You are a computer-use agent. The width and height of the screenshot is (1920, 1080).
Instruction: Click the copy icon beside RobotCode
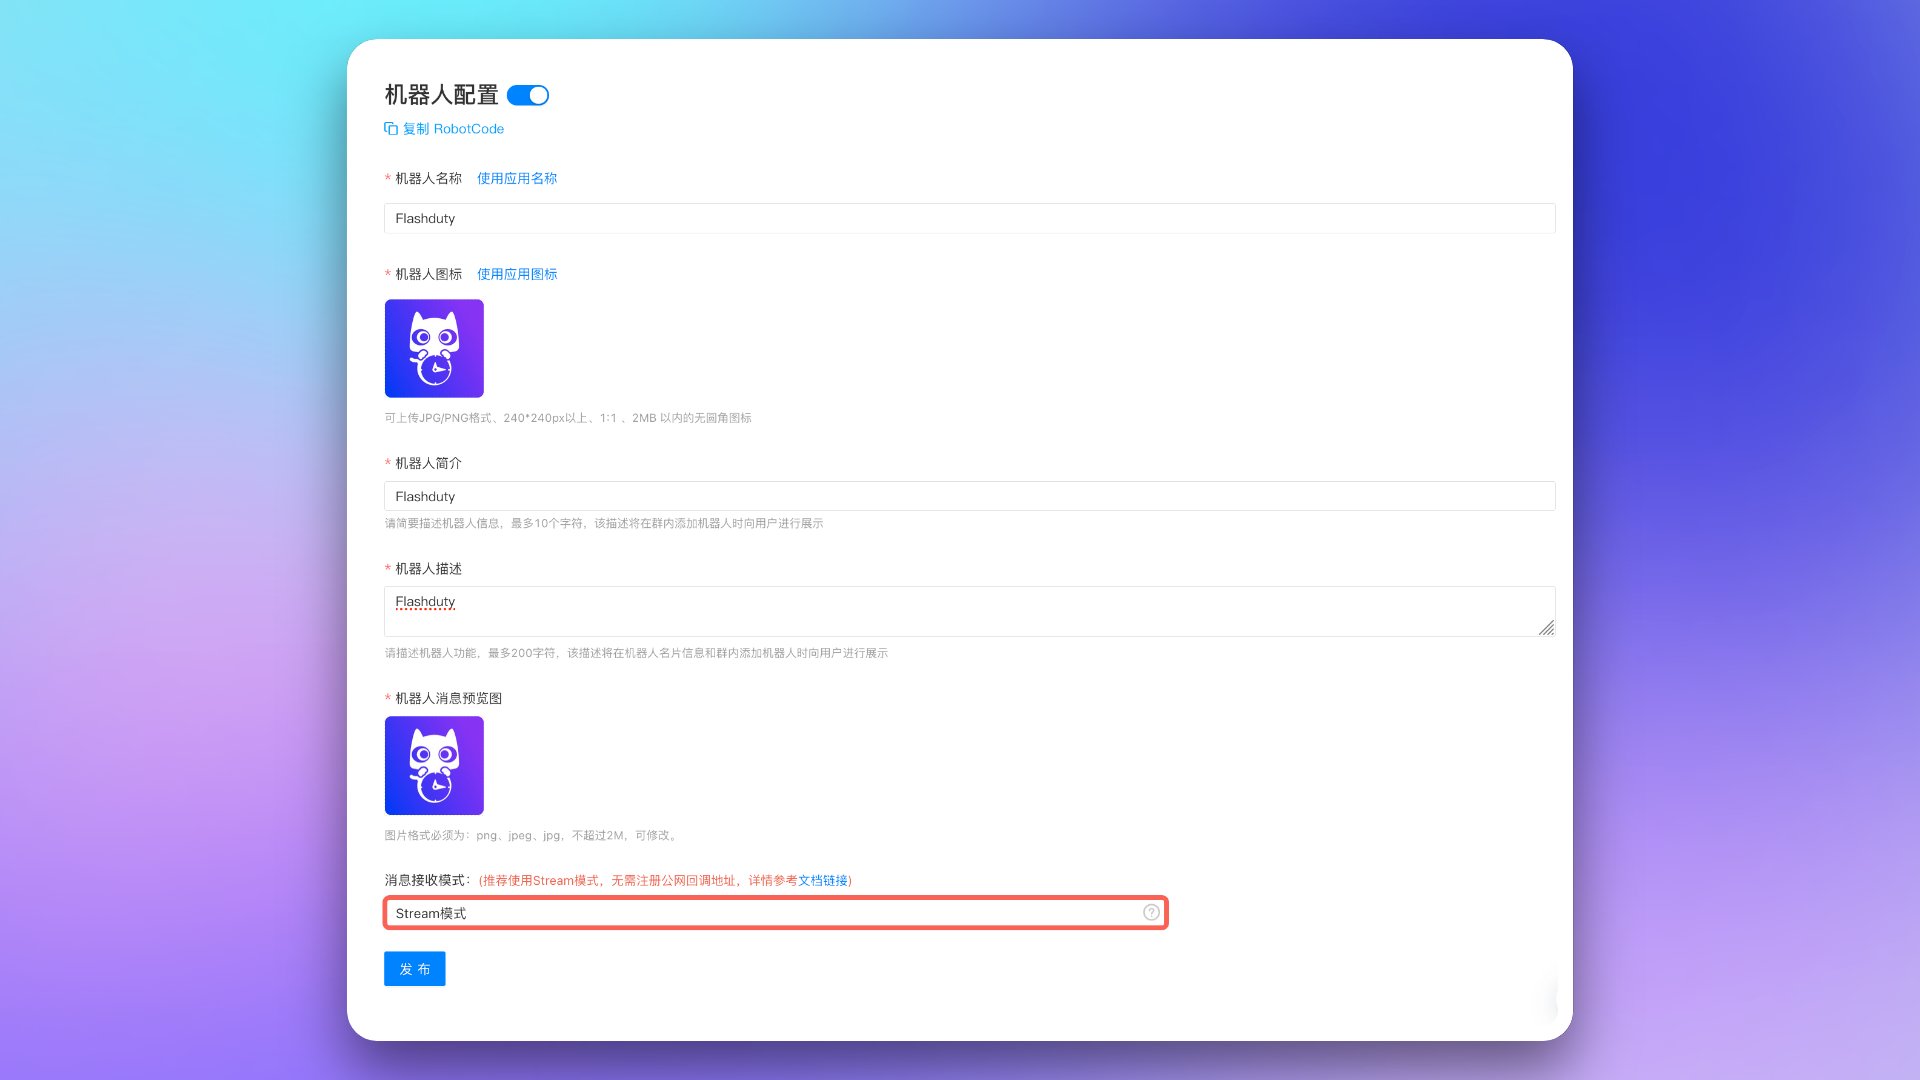pyautogui.click(x=391, y=129)
